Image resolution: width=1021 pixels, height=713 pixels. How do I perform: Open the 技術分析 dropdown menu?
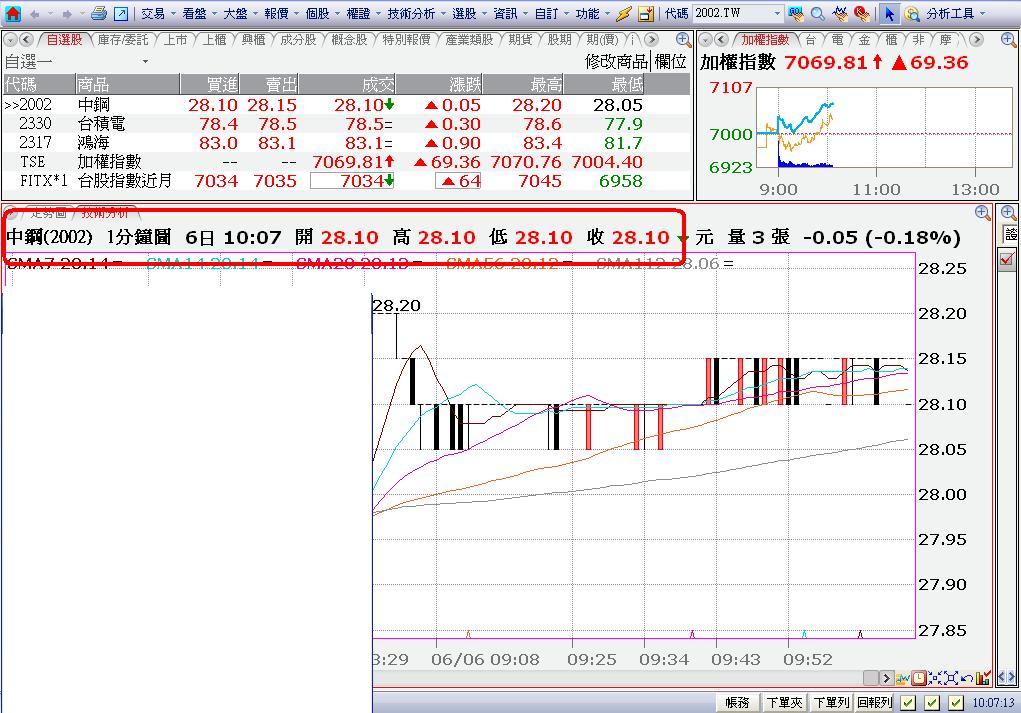[415, 13]
